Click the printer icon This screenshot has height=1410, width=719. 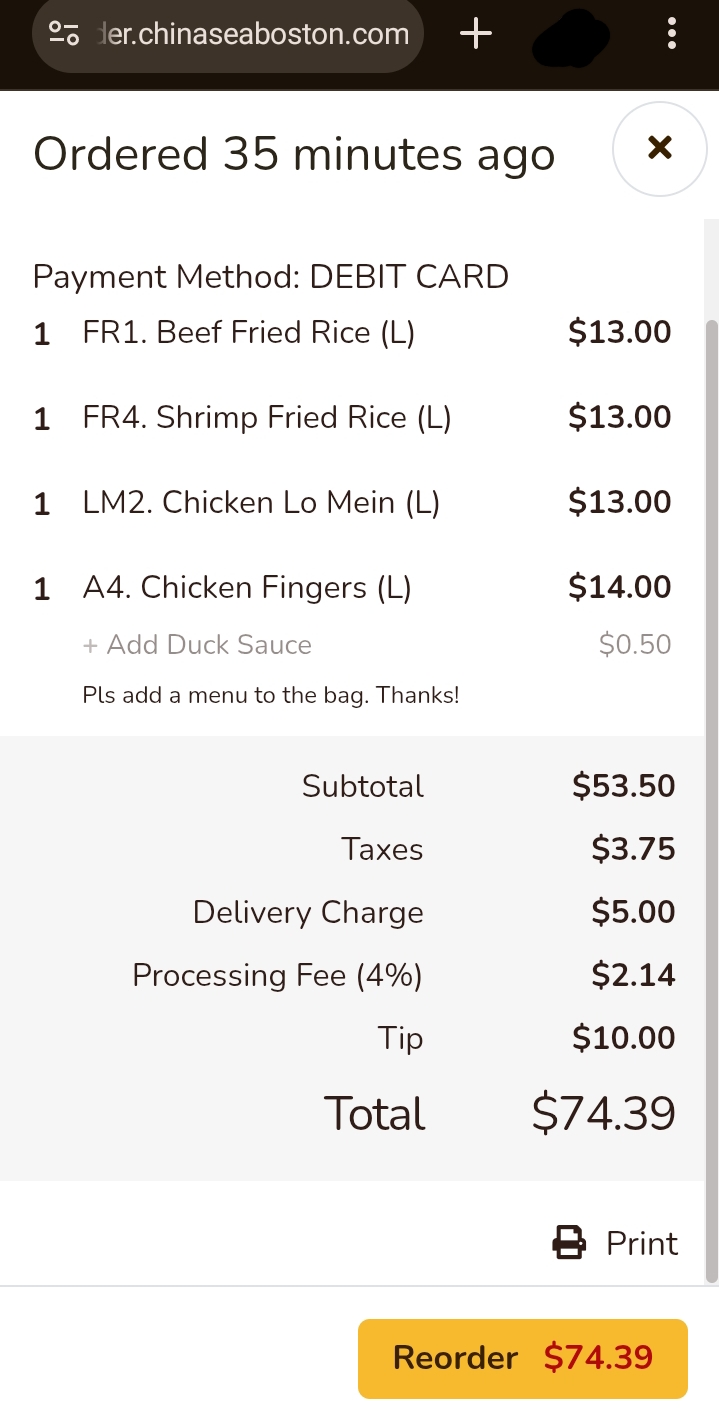pos(569,1243)
